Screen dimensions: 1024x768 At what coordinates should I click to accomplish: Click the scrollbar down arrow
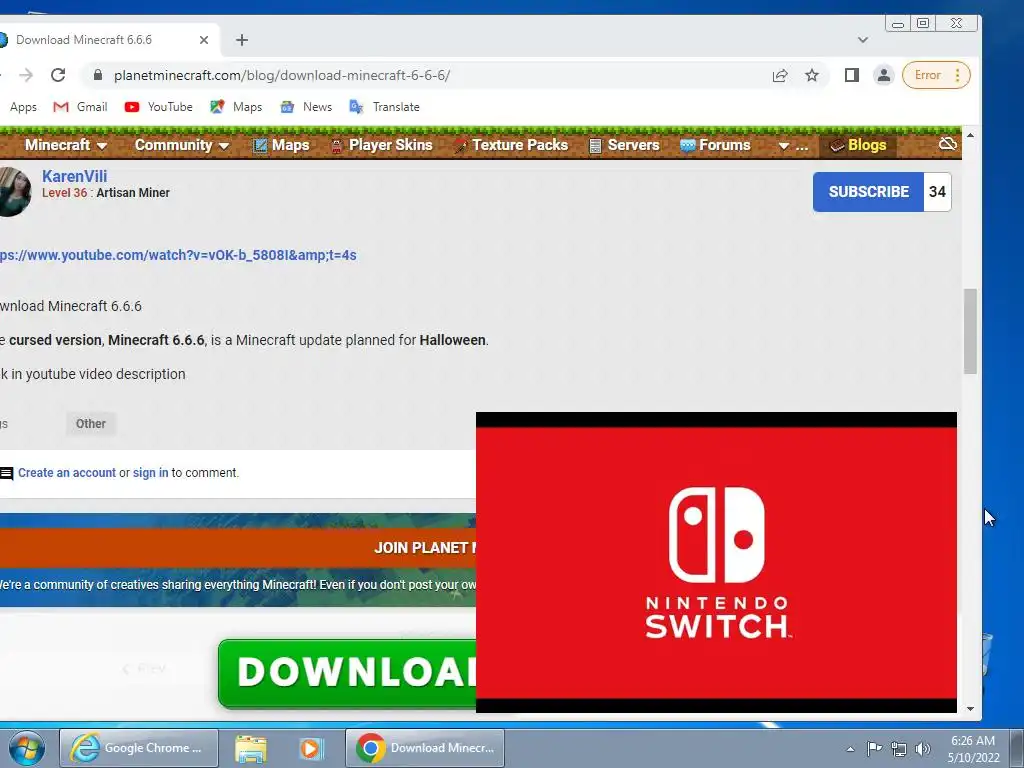(x=970, y=709)
